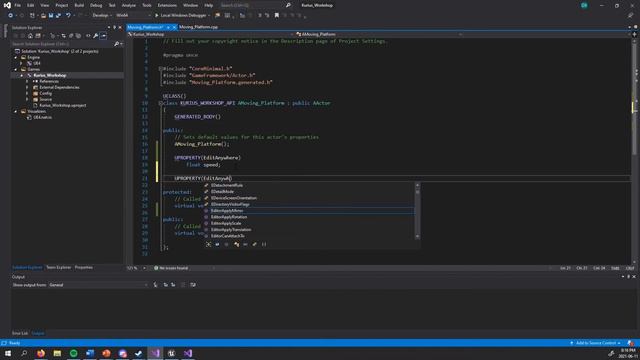640x360 pixels.
Task: Toggle first IntelliSense filter icon below the list
Action: pyautogui.click(x=208, y=244)
